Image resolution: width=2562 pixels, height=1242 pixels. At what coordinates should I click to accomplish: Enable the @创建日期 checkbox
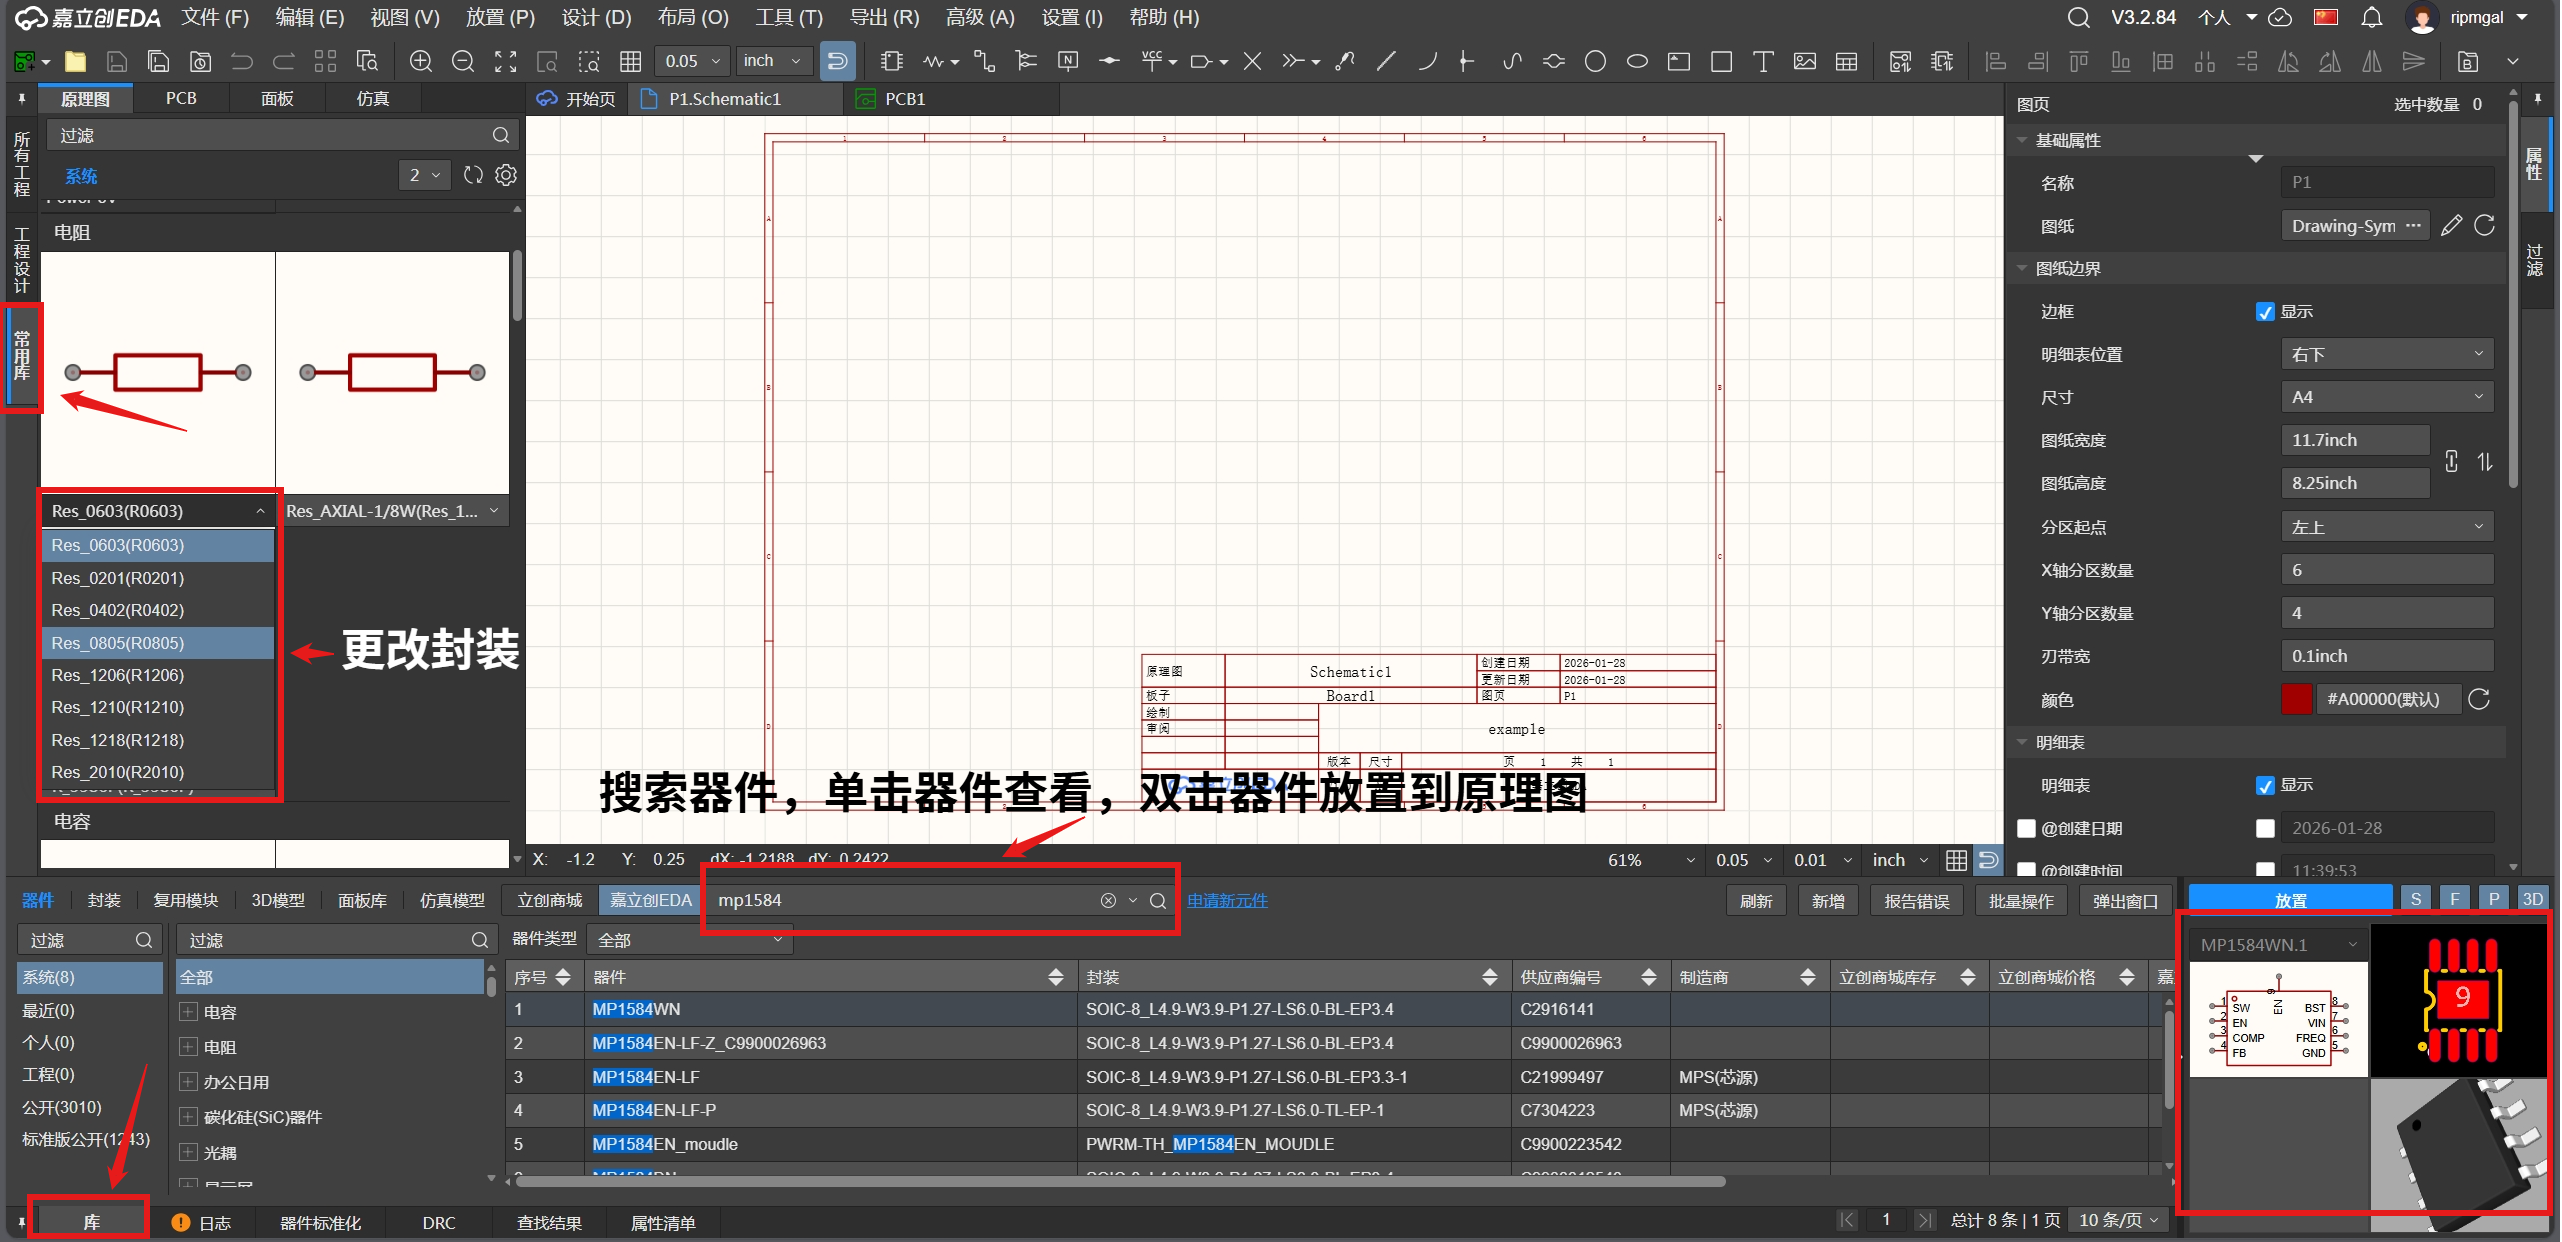point(2027,829)
